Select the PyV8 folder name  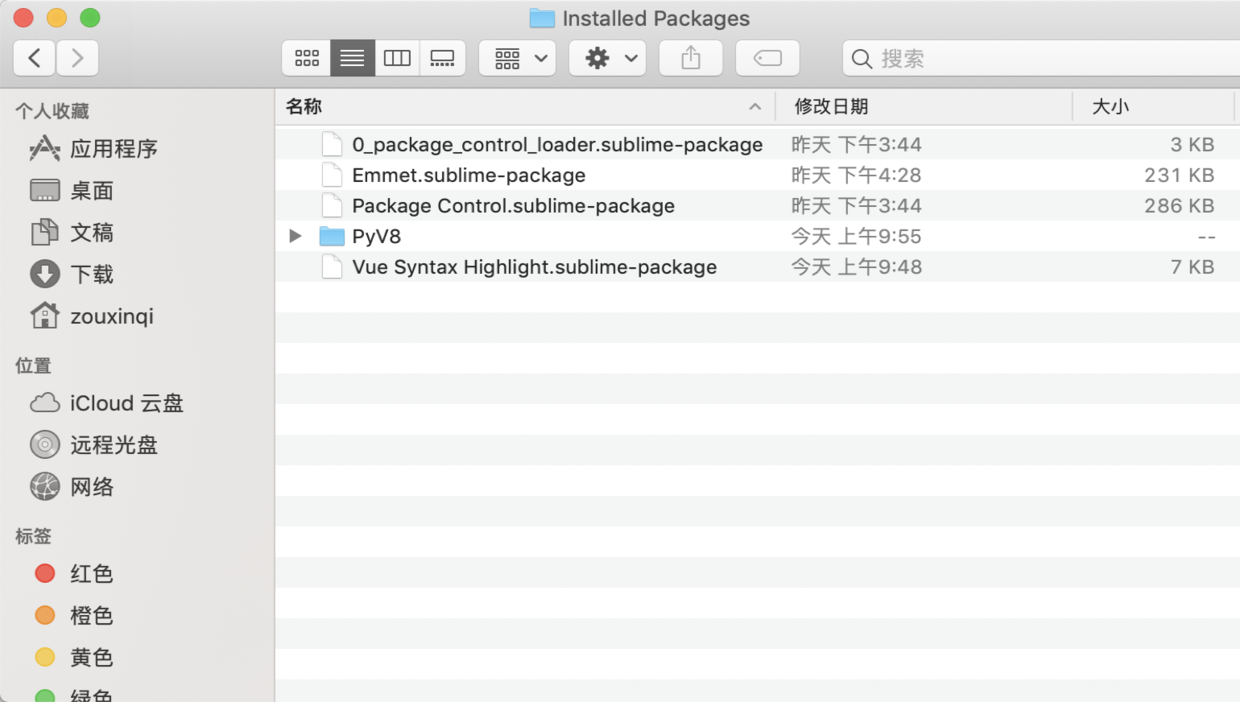pyautogui.click(x=376, y=237)
